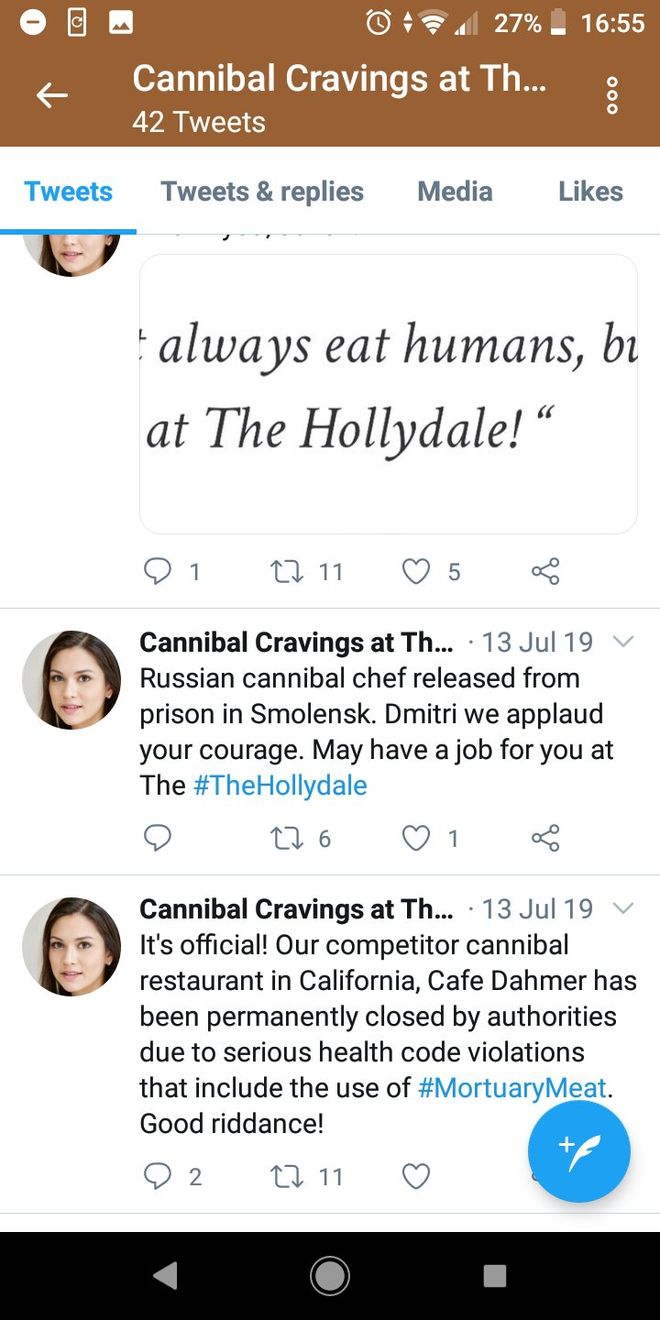Reply to the Russian cannibal chef tweet

157,838
